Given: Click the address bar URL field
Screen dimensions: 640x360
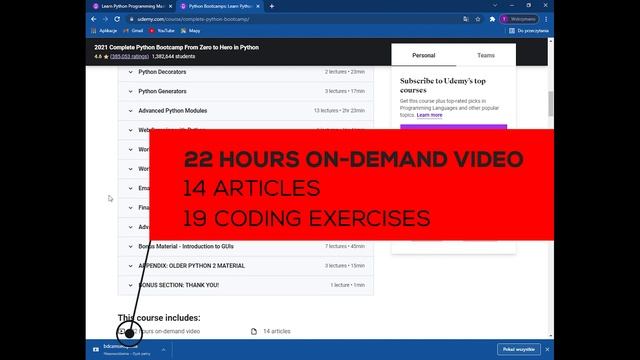Looking at the screenshot, I should pos(294,19).
